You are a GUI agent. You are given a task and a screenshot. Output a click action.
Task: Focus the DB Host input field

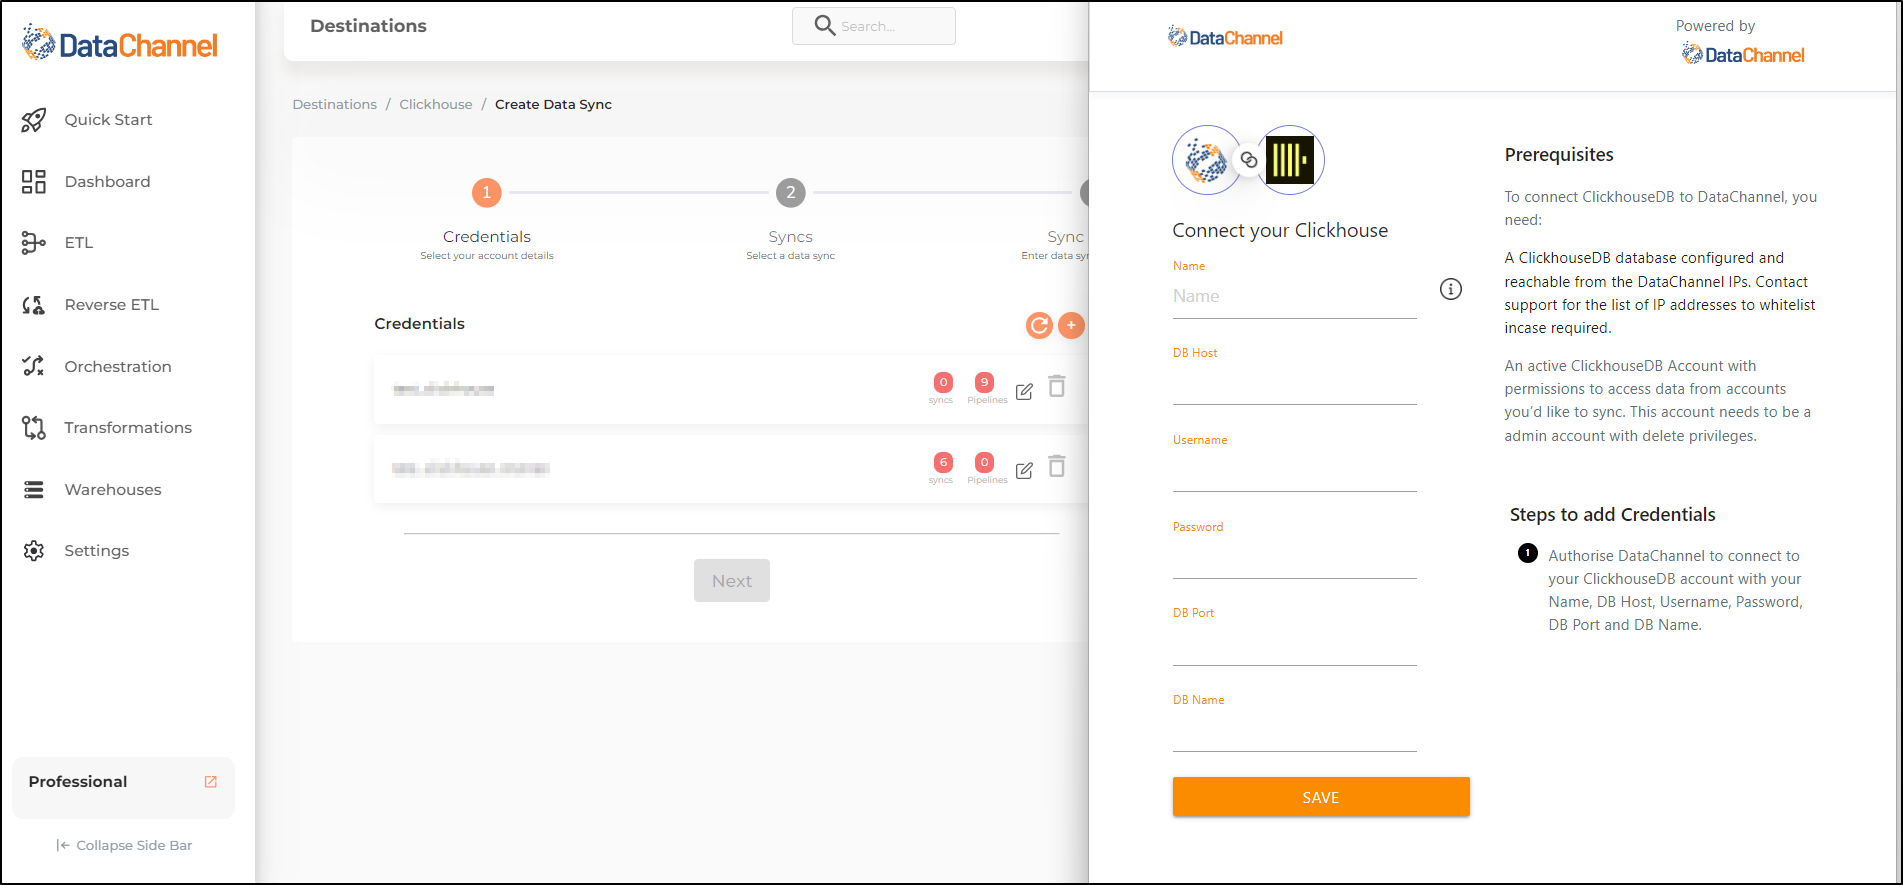(x=1295, y=385)
